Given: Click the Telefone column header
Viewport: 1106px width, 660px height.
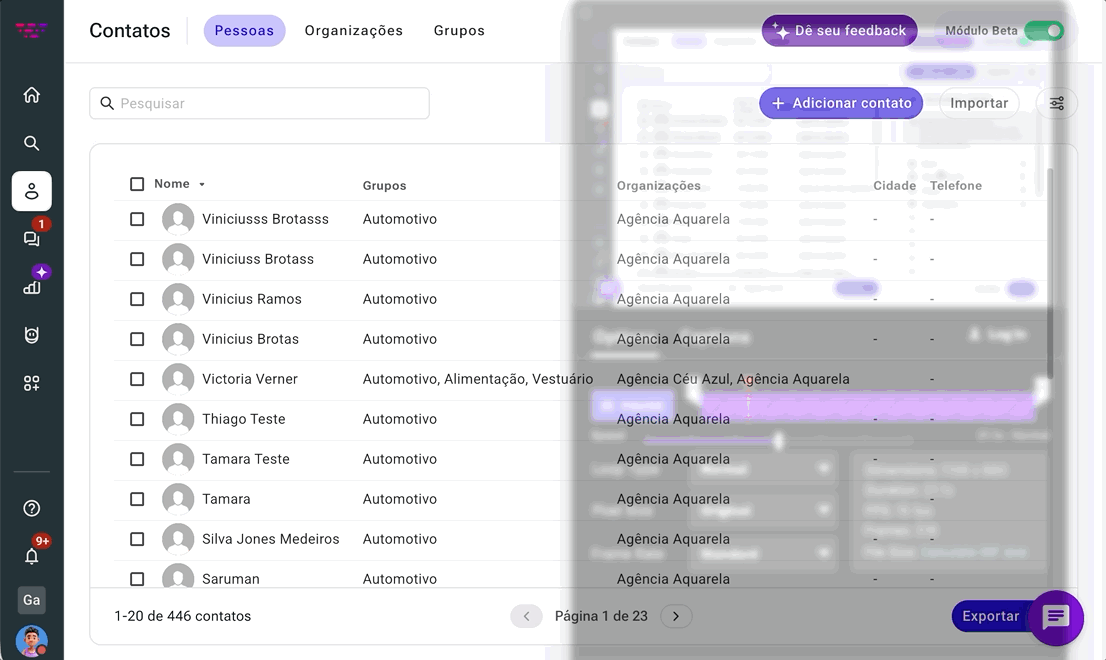Looking at the screenshot, I should (956, 185).
